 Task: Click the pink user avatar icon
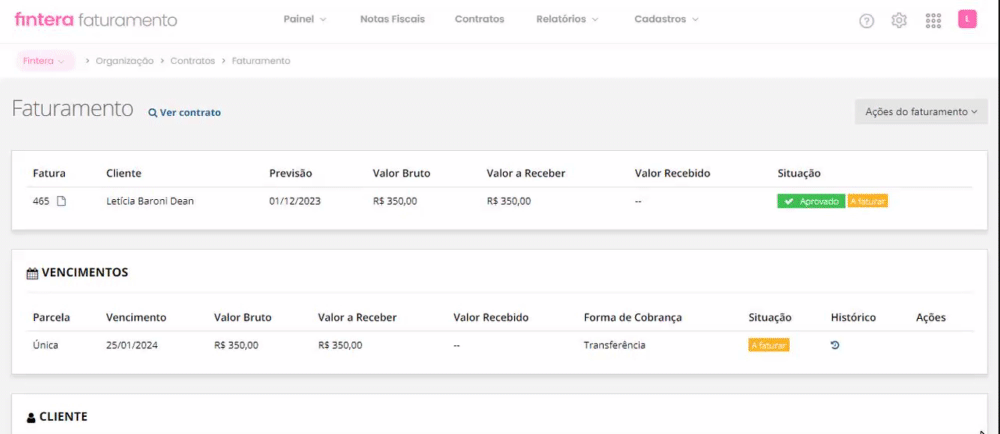tap(967, 20)
